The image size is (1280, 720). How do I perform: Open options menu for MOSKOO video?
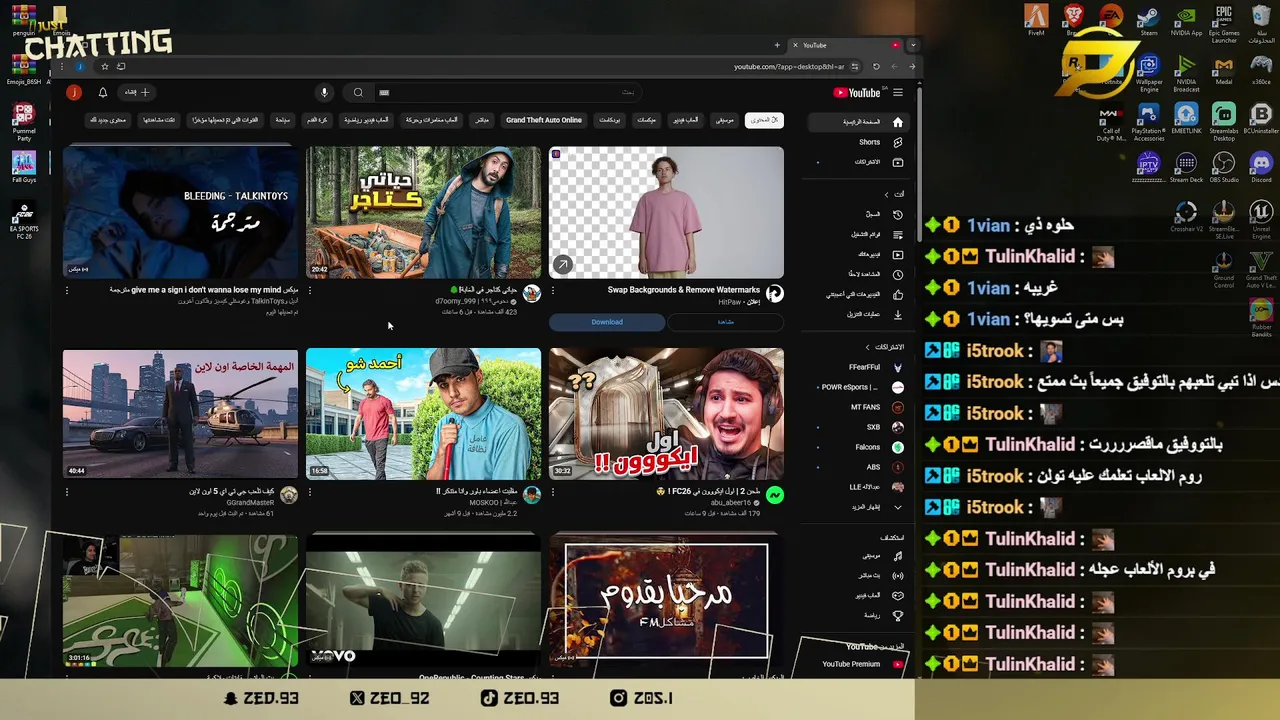click(x=310, y=492)
